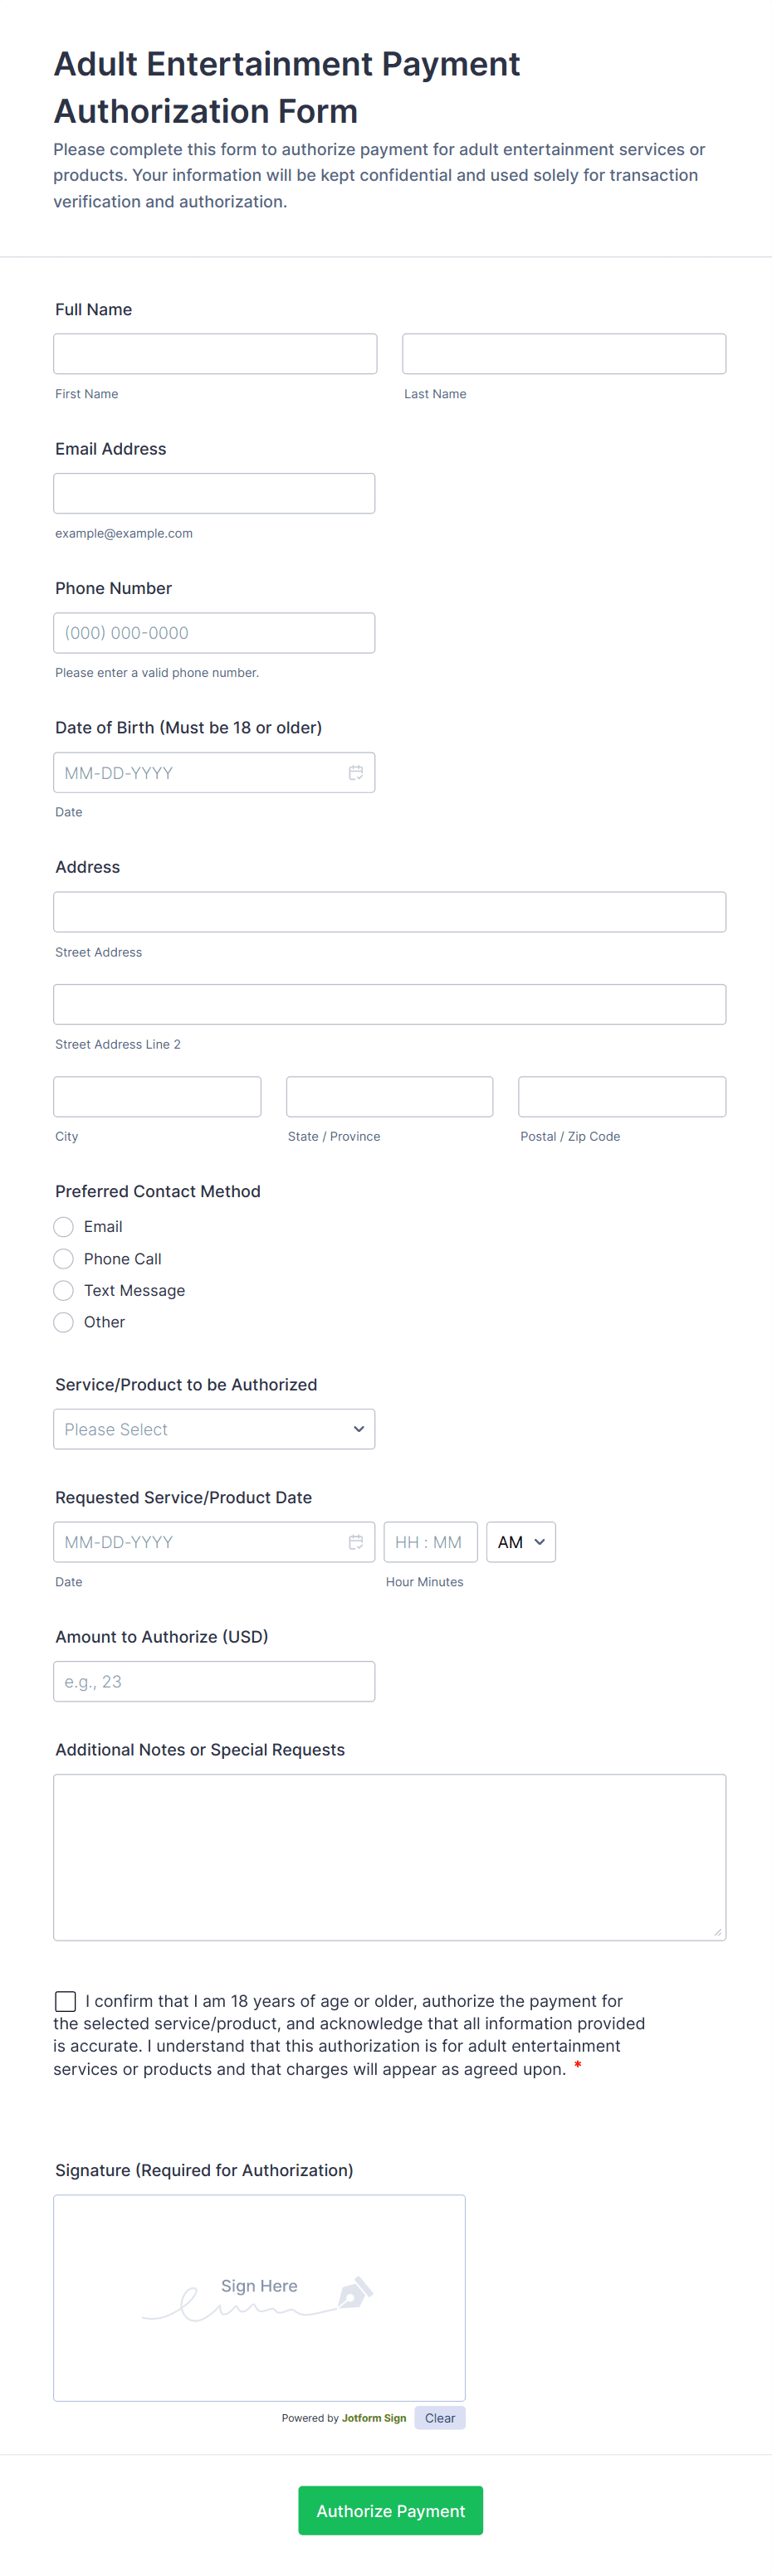Open the AM/PM time selector
772x2576 pixels.
coord(520,1542)
